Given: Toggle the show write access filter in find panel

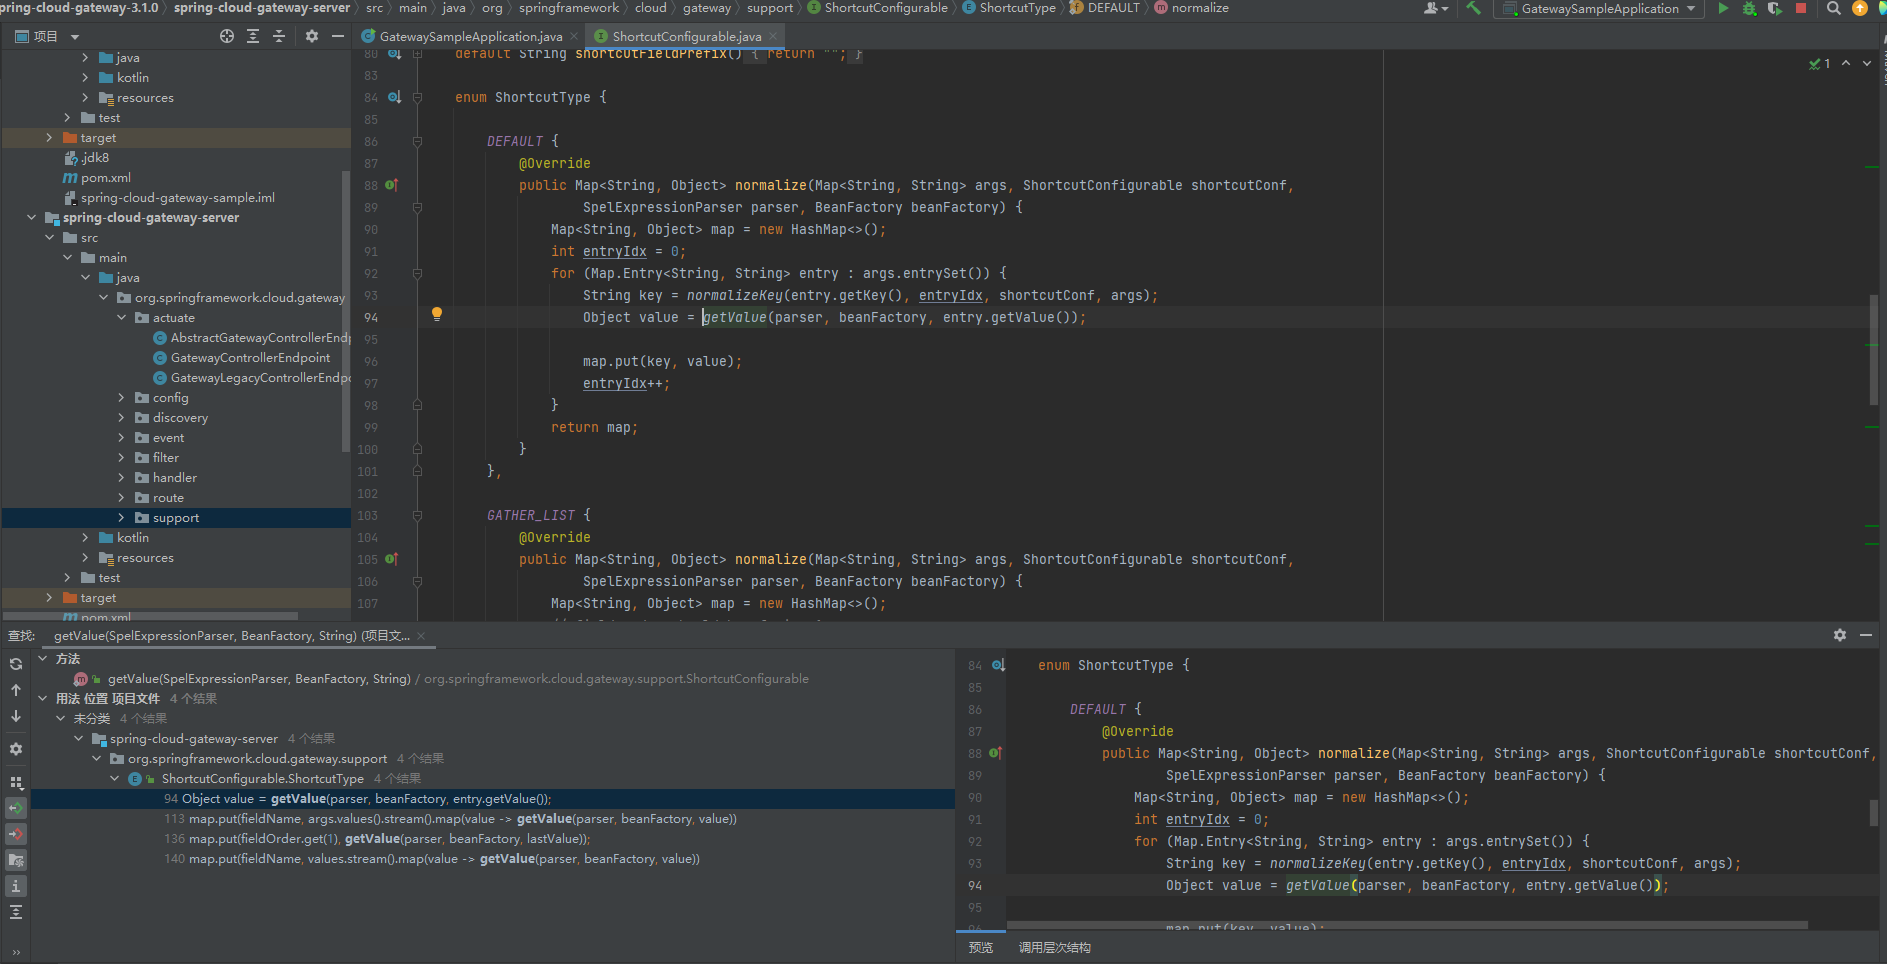Looking at the screenshot, I should tap(16, 834).
